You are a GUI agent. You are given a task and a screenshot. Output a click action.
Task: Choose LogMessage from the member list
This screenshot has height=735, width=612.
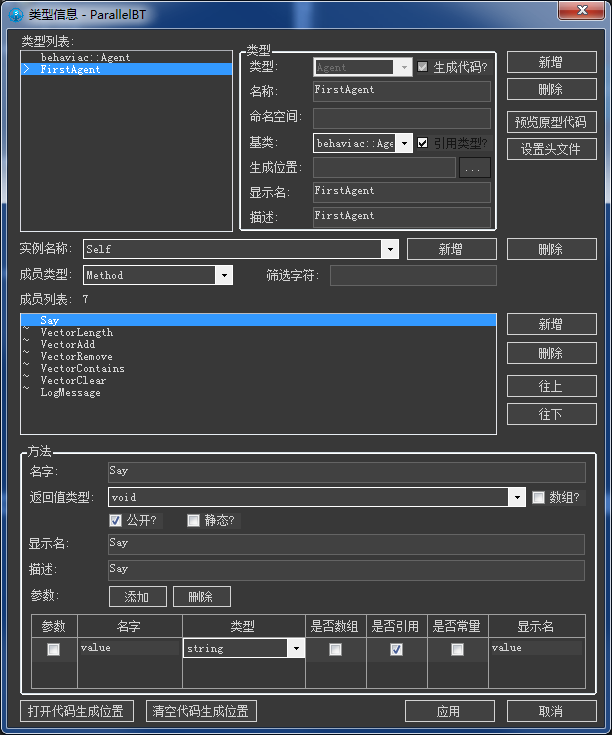click(70, 393)
